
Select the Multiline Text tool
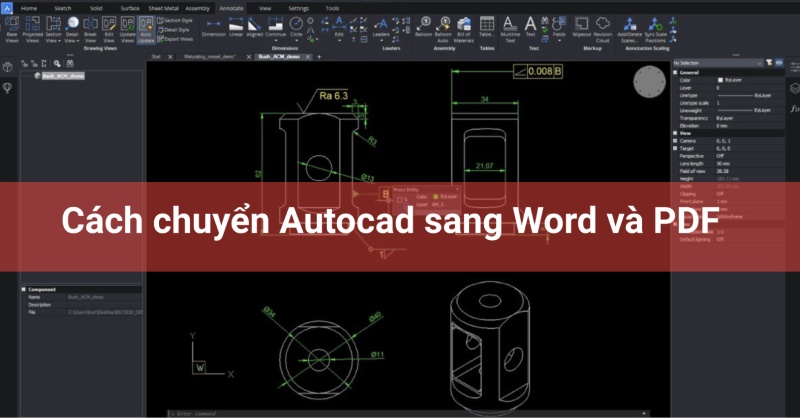point(510,30)
